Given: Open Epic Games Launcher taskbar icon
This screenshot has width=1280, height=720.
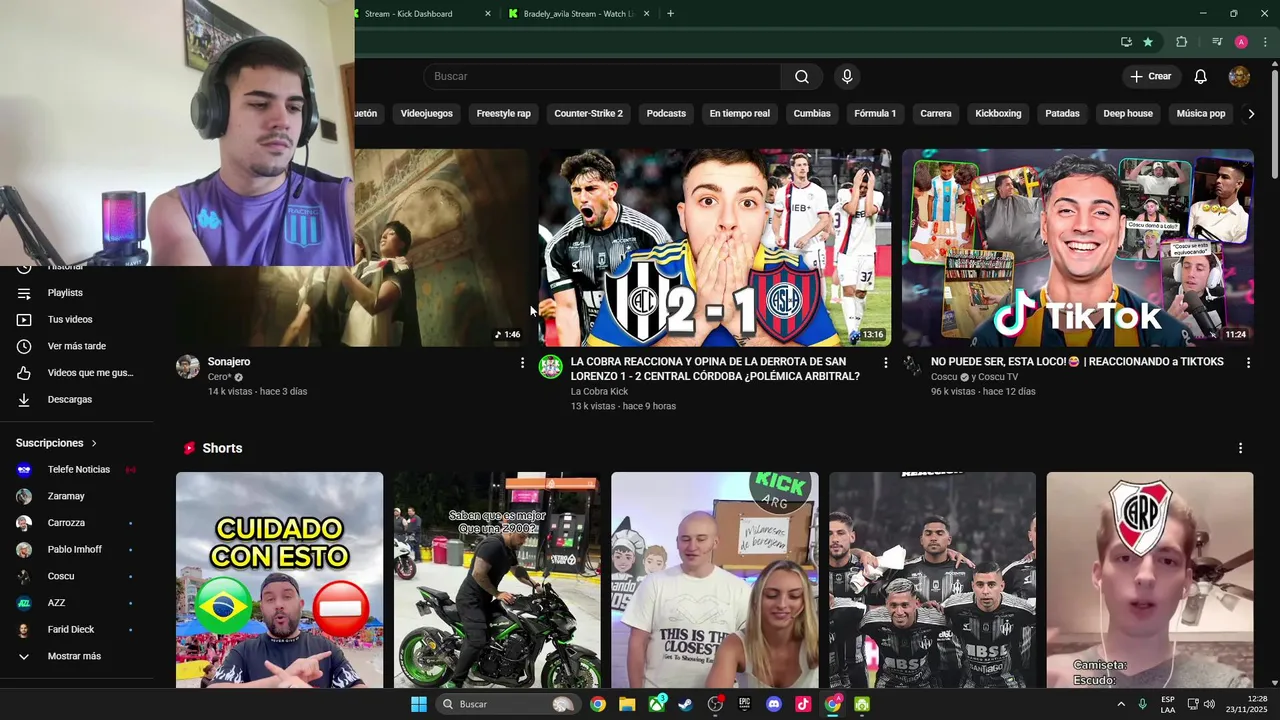Looking at the screenshot, I should [x=744, y=704].
